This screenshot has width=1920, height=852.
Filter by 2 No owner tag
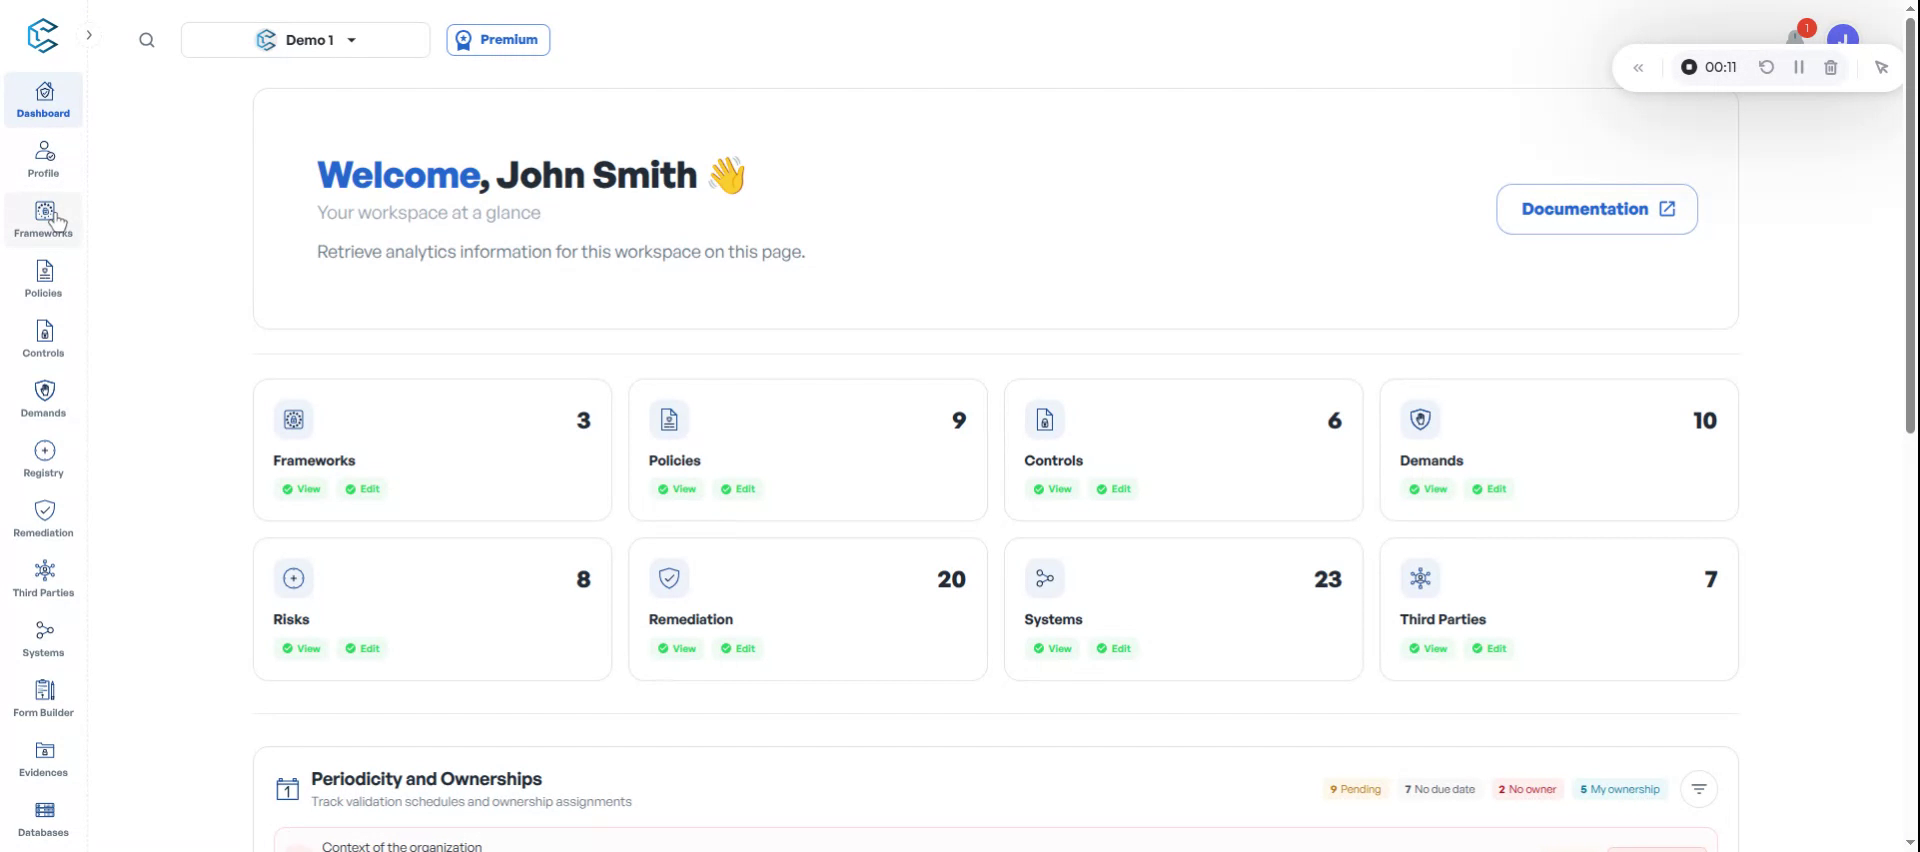pos(1527,789)
